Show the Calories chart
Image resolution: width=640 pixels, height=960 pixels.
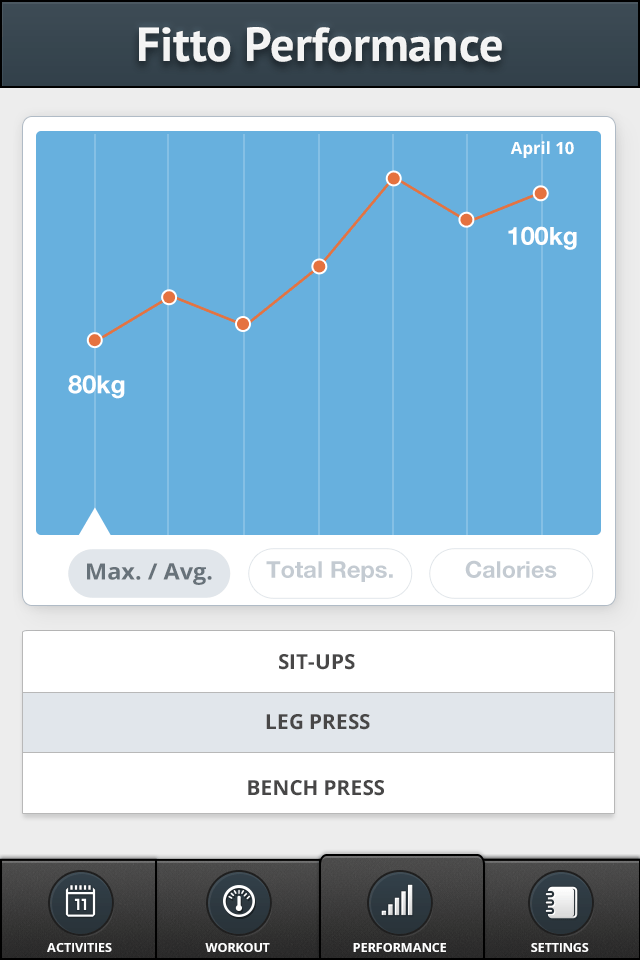511,573
